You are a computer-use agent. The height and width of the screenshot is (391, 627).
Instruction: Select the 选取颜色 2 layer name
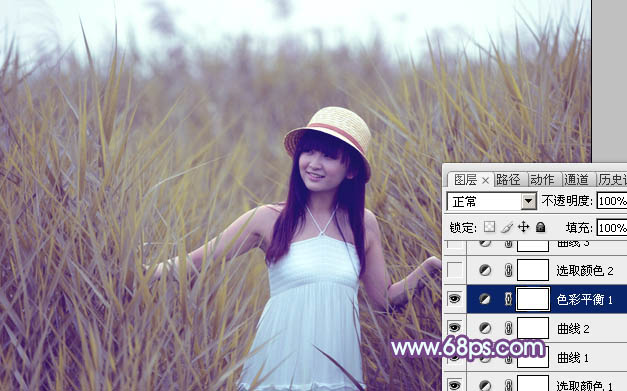coord(585,271)
